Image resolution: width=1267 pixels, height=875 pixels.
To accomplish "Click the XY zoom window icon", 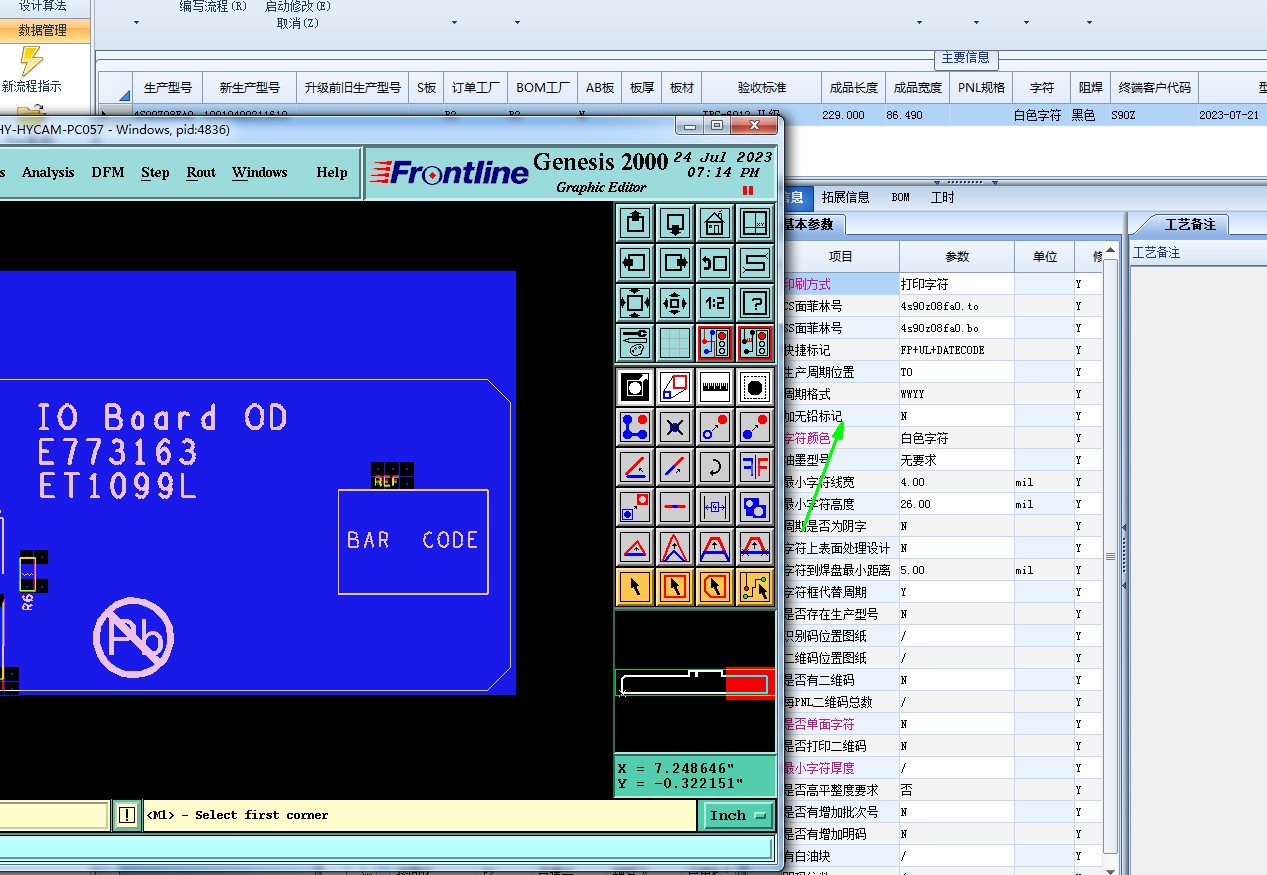I will (x=755, y=222).
